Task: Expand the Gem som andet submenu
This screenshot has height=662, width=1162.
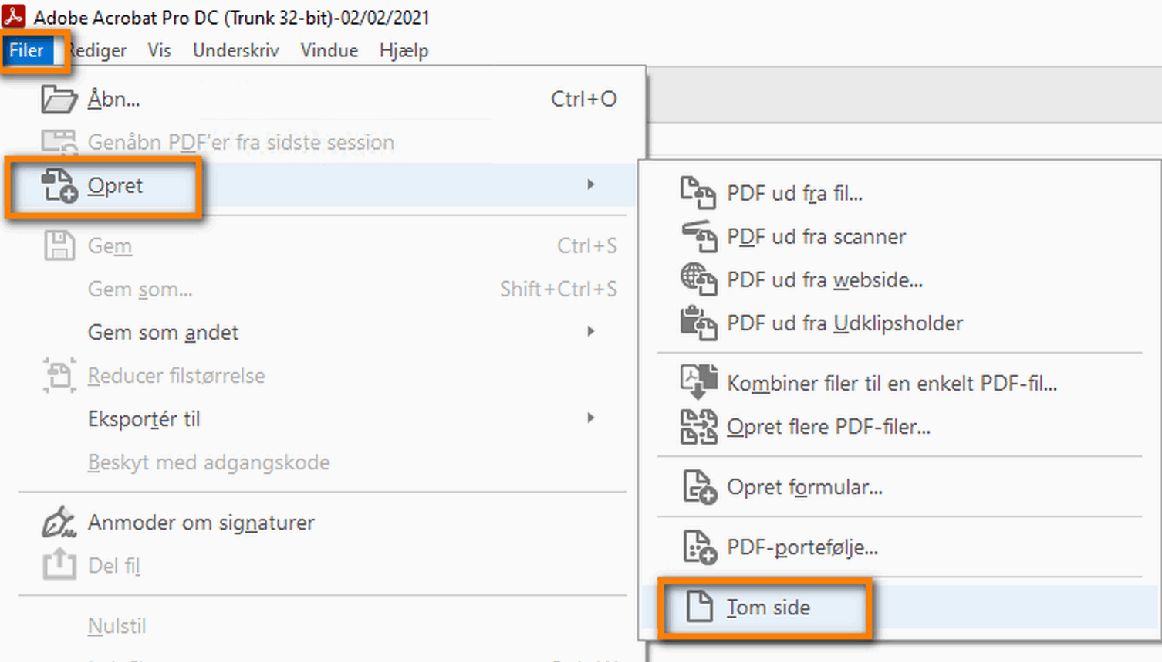Action: click(x=589, y=332)
